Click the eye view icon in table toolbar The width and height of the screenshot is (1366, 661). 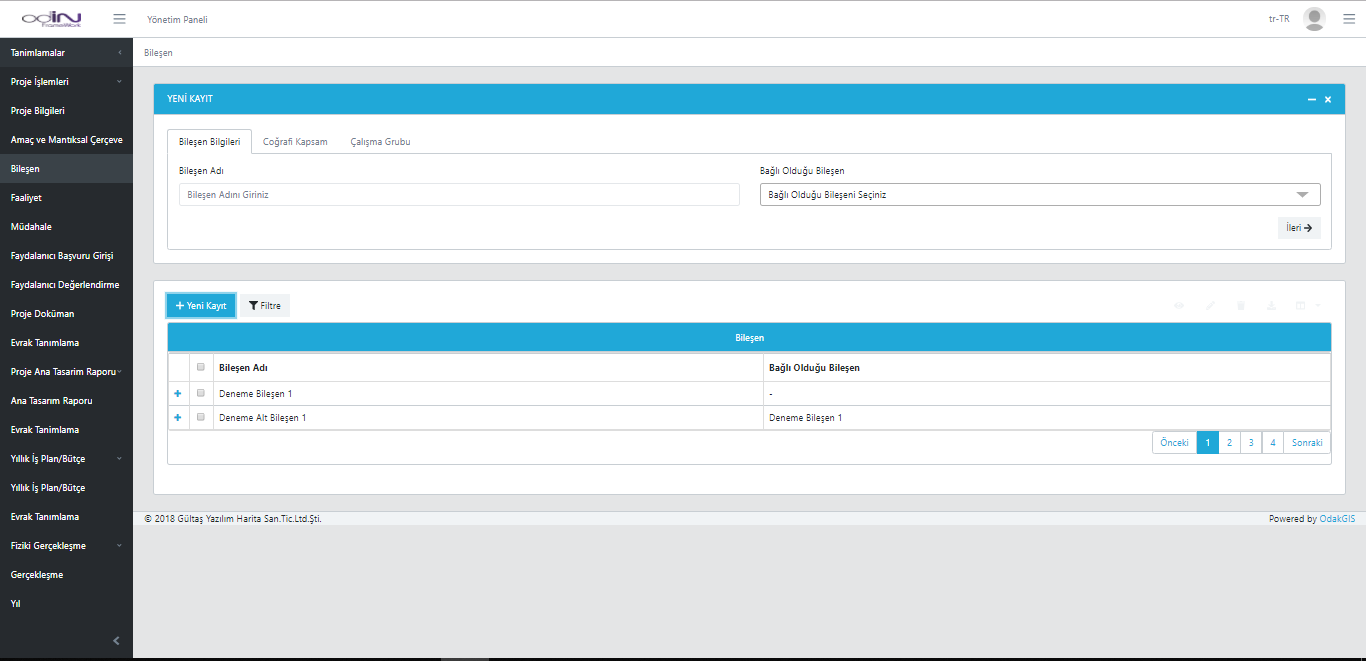coord(1179,306)
